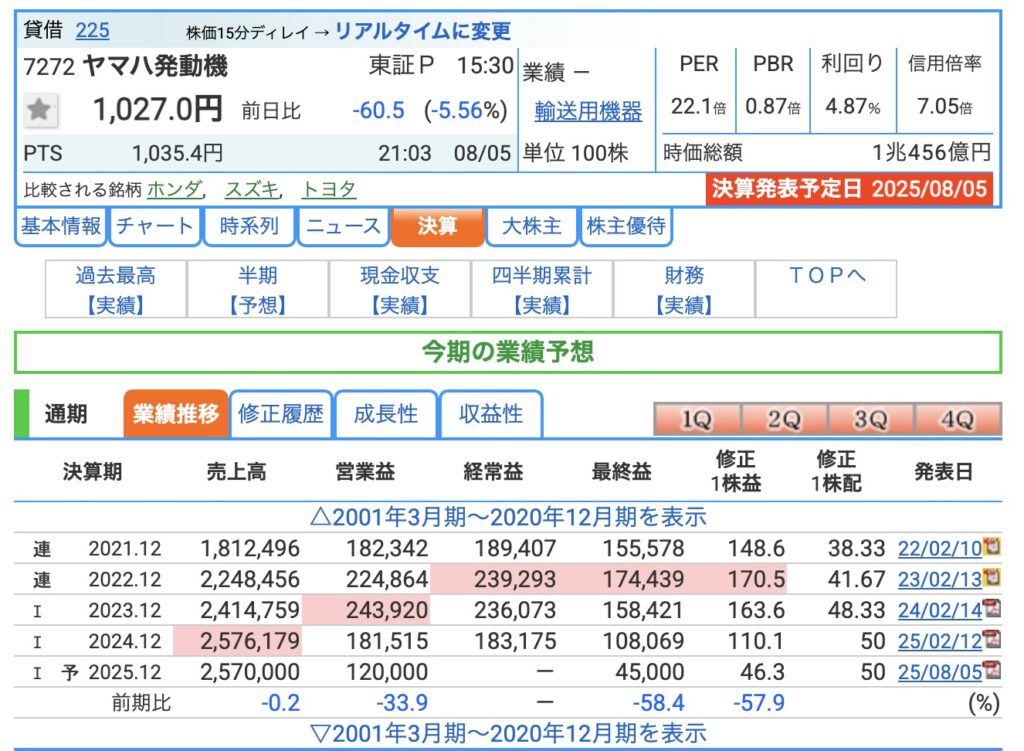
Task: Open the 大株主 tab
Action: pos(532,226)
